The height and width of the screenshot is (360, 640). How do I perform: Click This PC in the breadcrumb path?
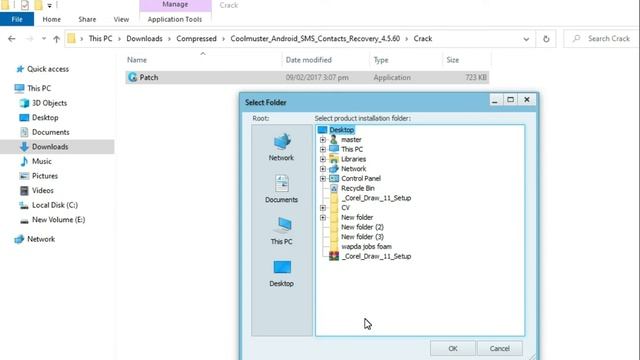pos(100,39)
